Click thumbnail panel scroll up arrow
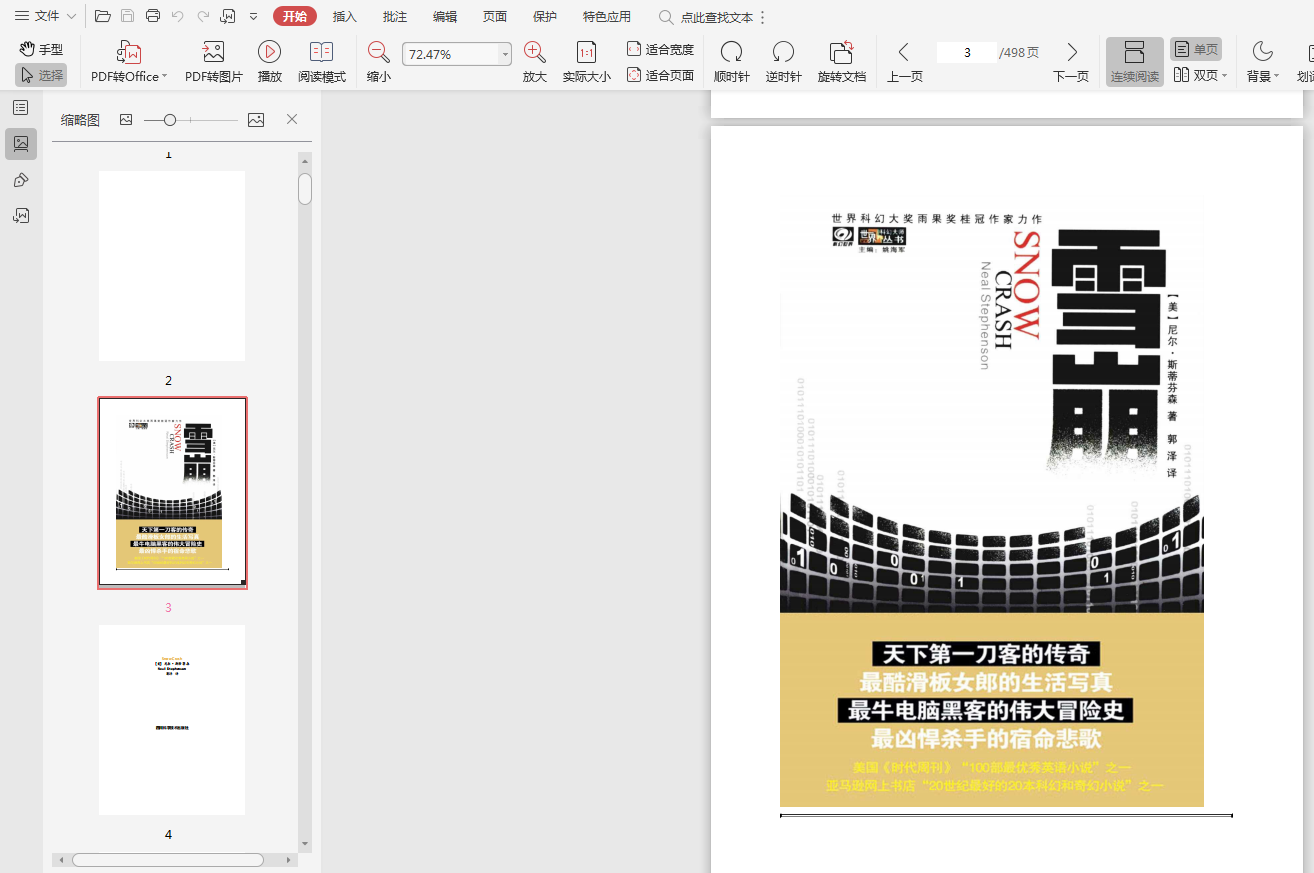The width and height of the screenshot is (1314, 873). pyautogui.click(x=305, y=160)
